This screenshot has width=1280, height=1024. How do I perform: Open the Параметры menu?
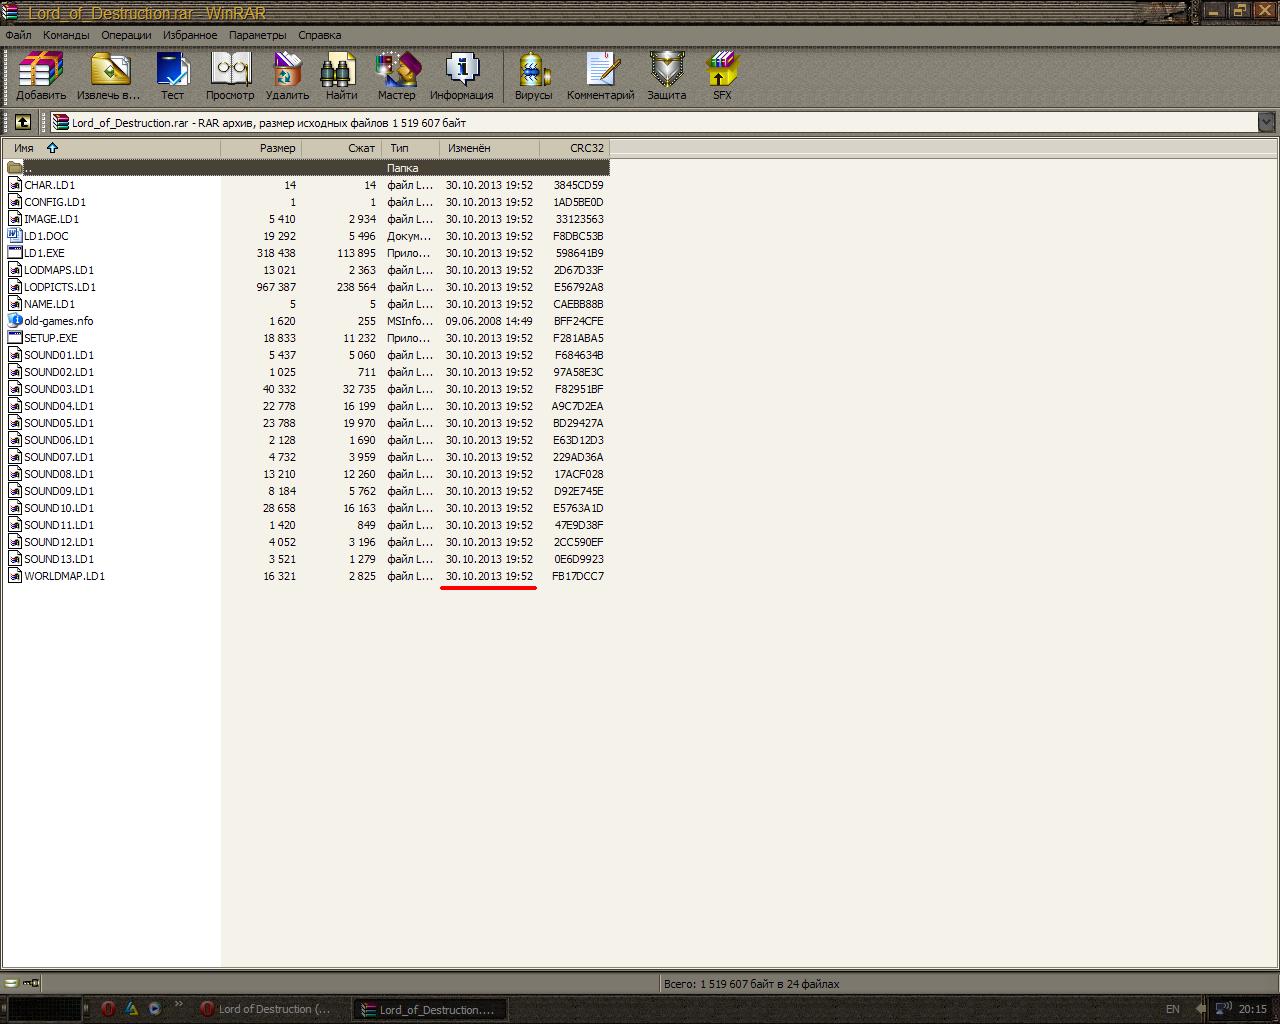click(257, 35)
